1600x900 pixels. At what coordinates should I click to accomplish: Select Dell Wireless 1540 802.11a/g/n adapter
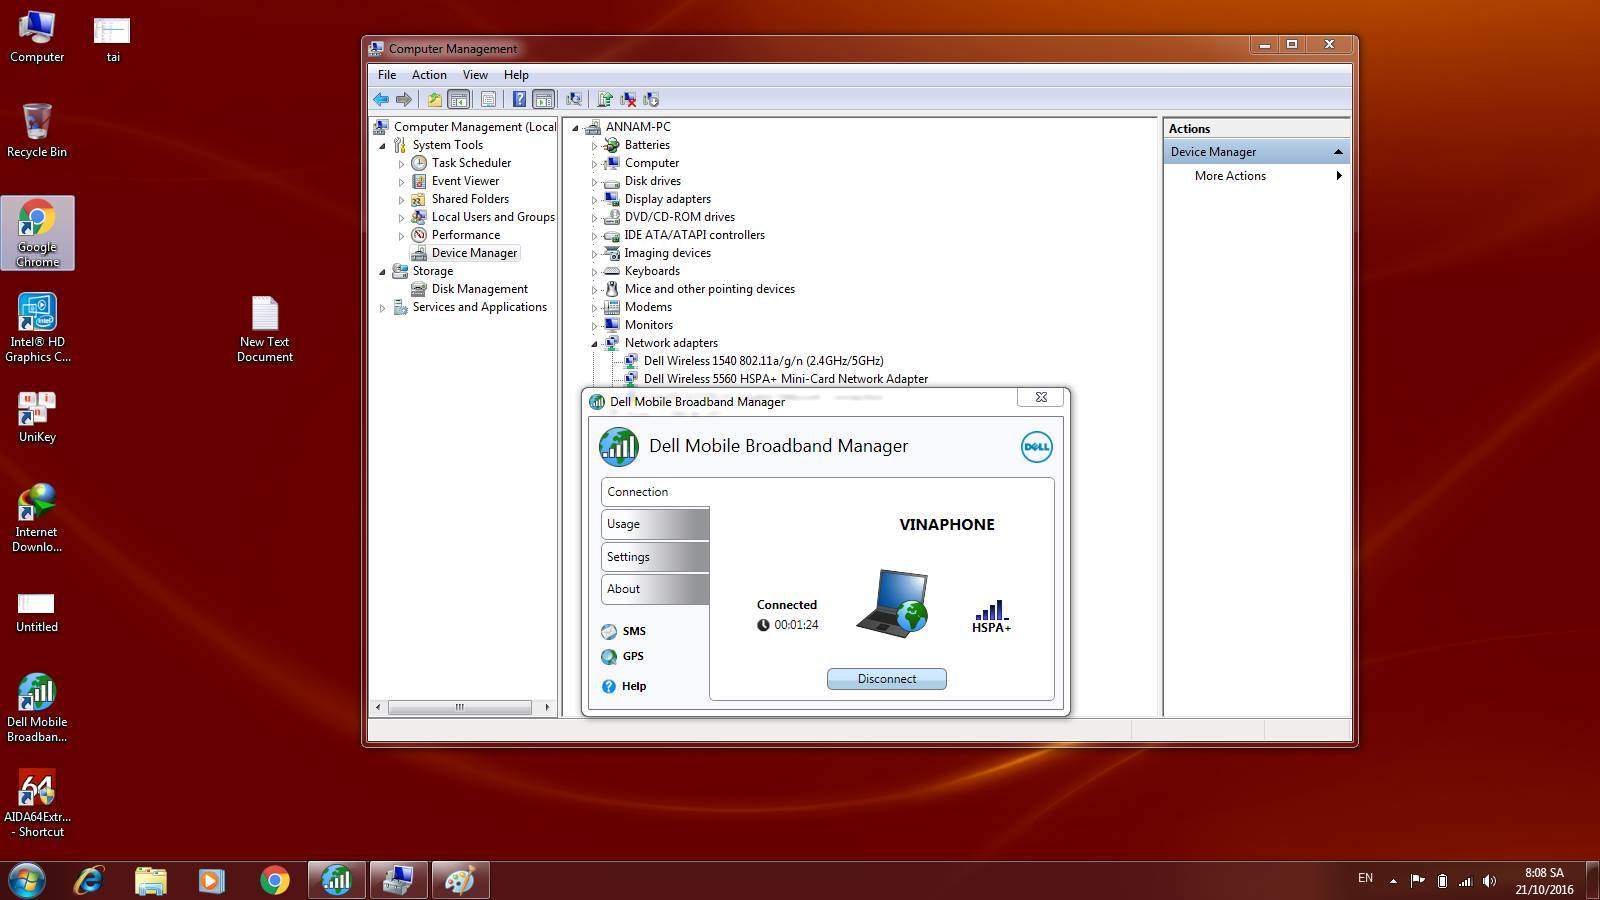click(x=763, y=361)
